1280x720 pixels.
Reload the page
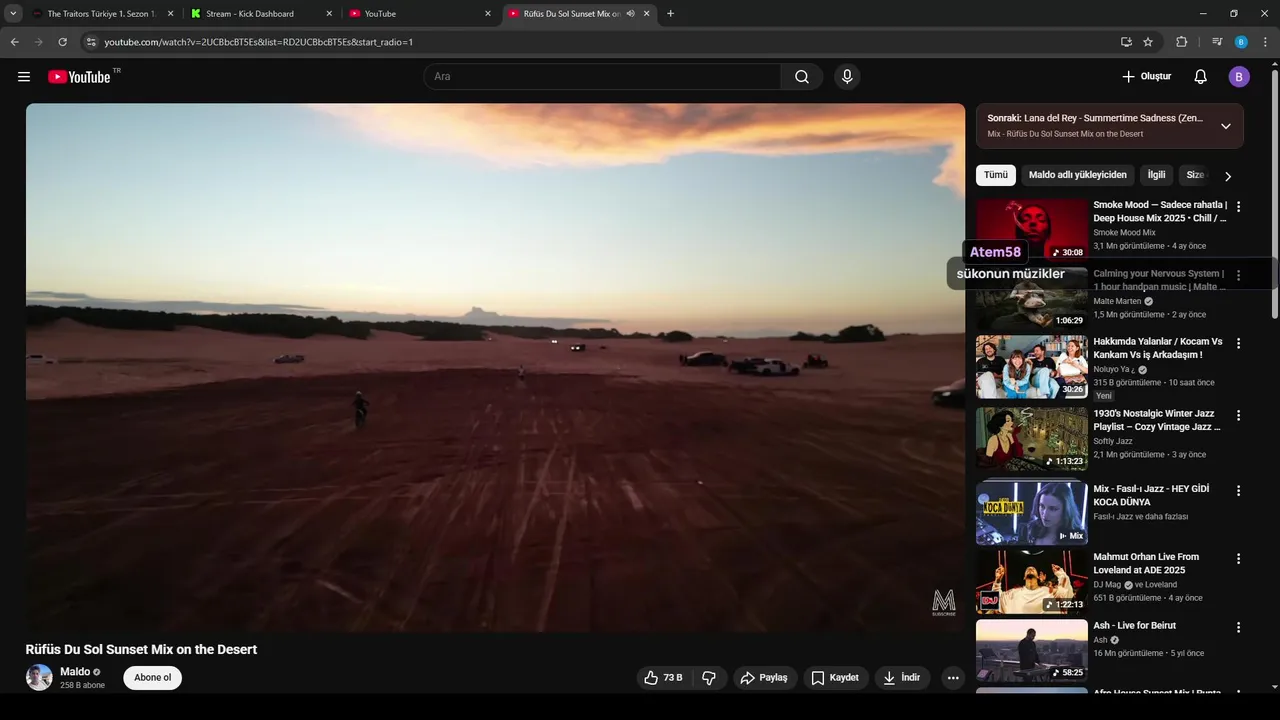coord(62,42)
